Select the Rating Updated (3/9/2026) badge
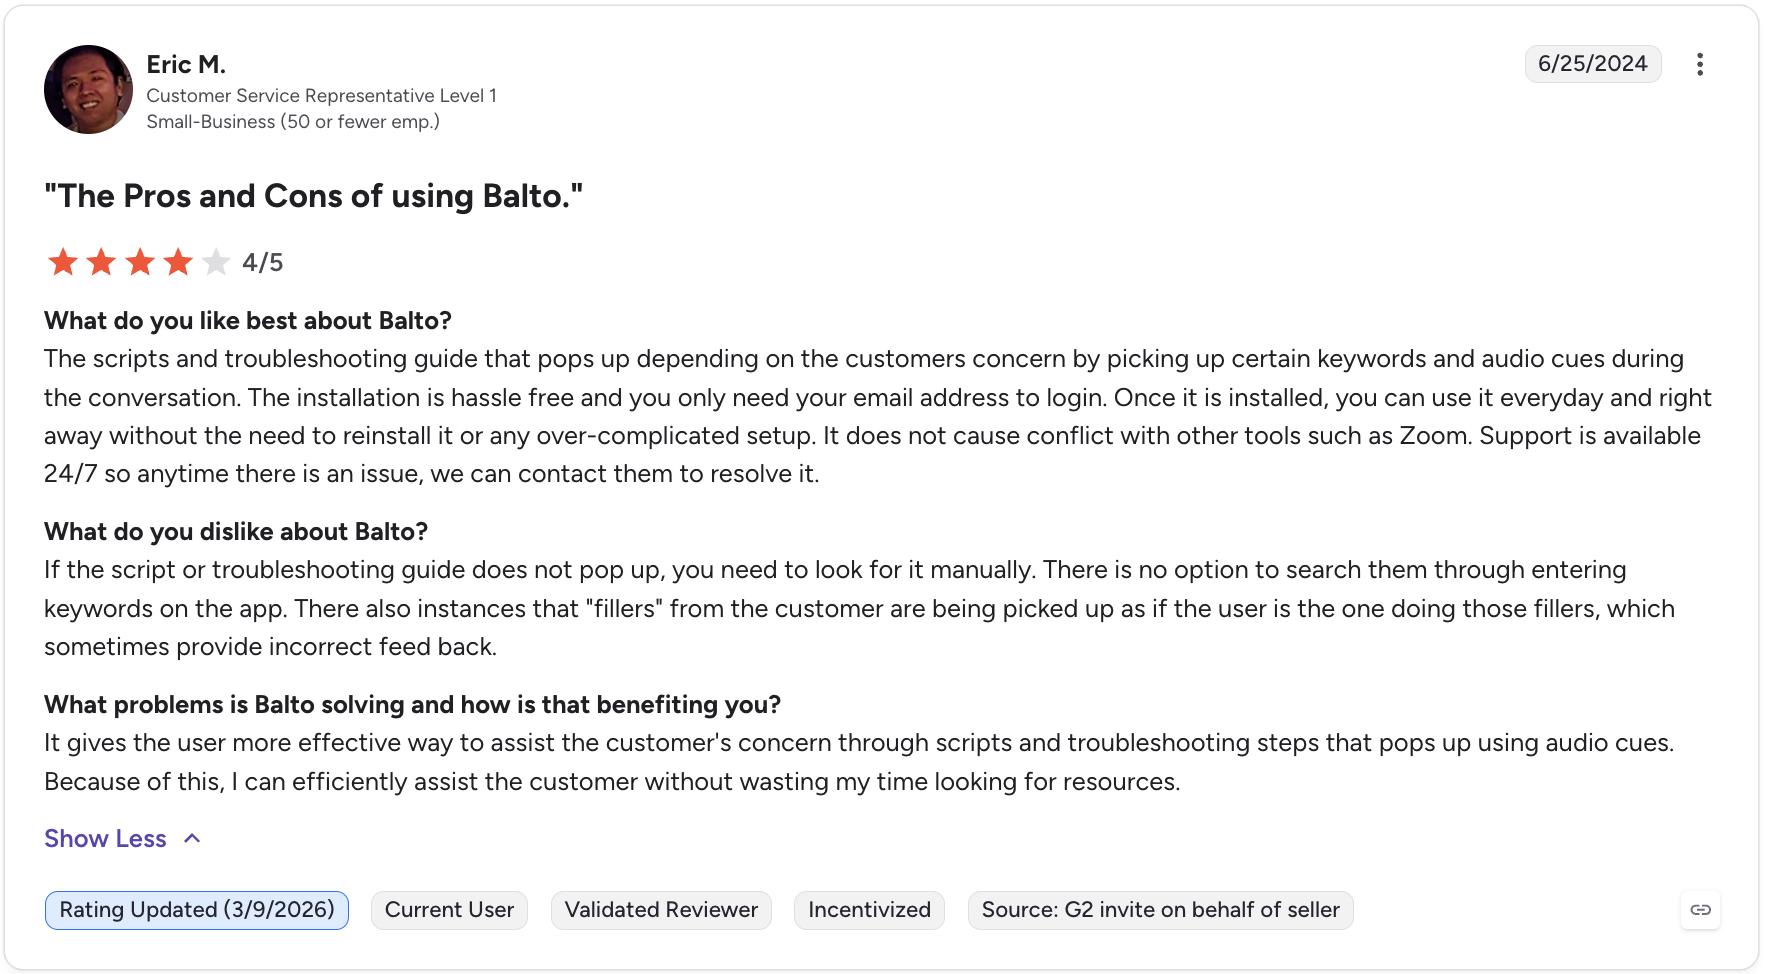 pos(197,910)
